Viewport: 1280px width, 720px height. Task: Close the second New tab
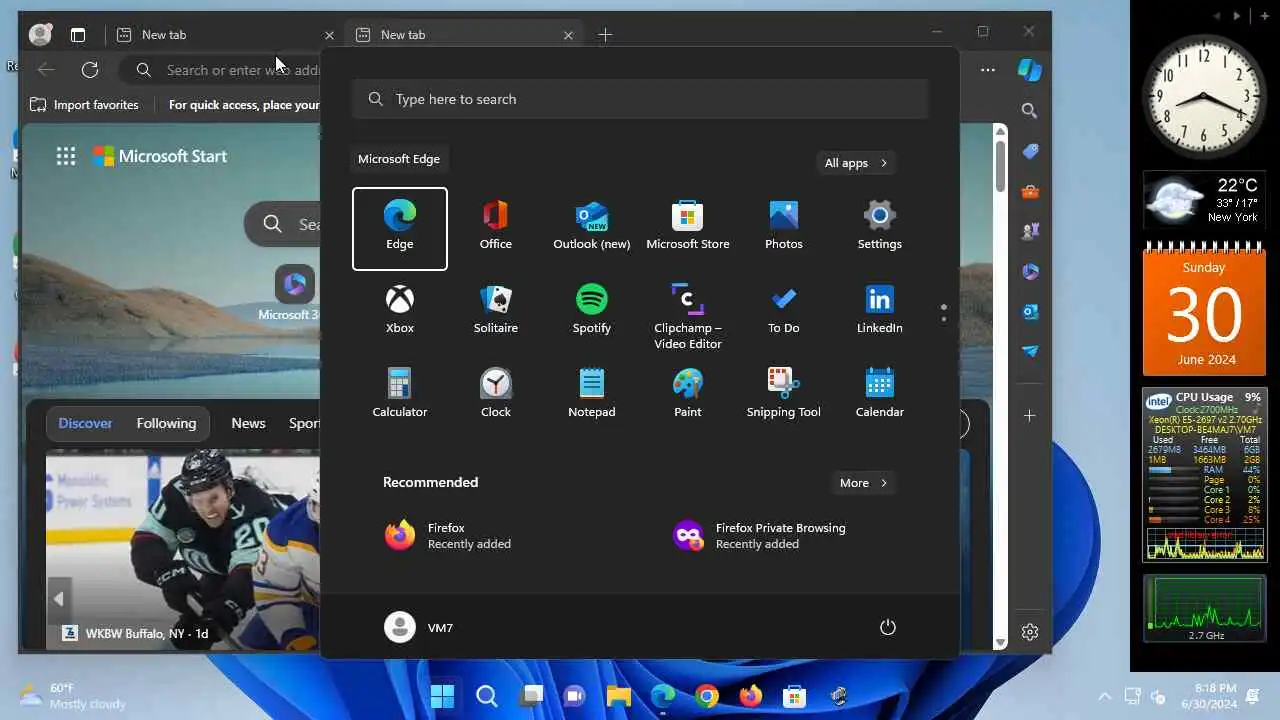(568, 35)
